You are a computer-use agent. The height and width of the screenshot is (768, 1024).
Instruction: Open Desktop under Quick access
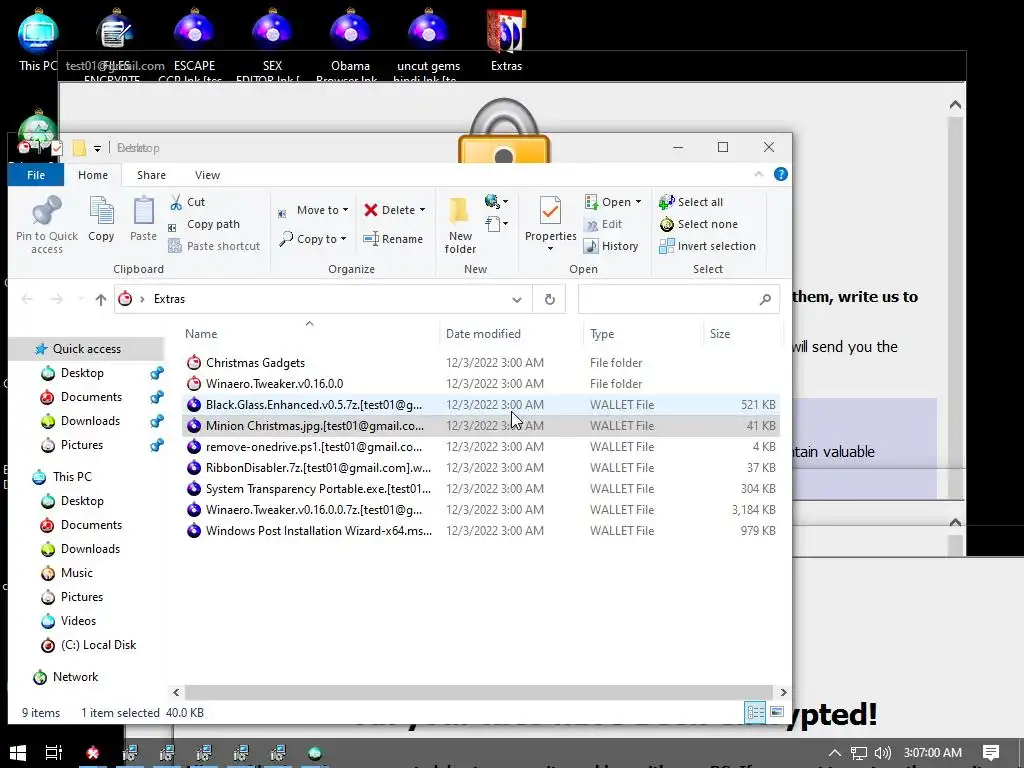point(82,373)
